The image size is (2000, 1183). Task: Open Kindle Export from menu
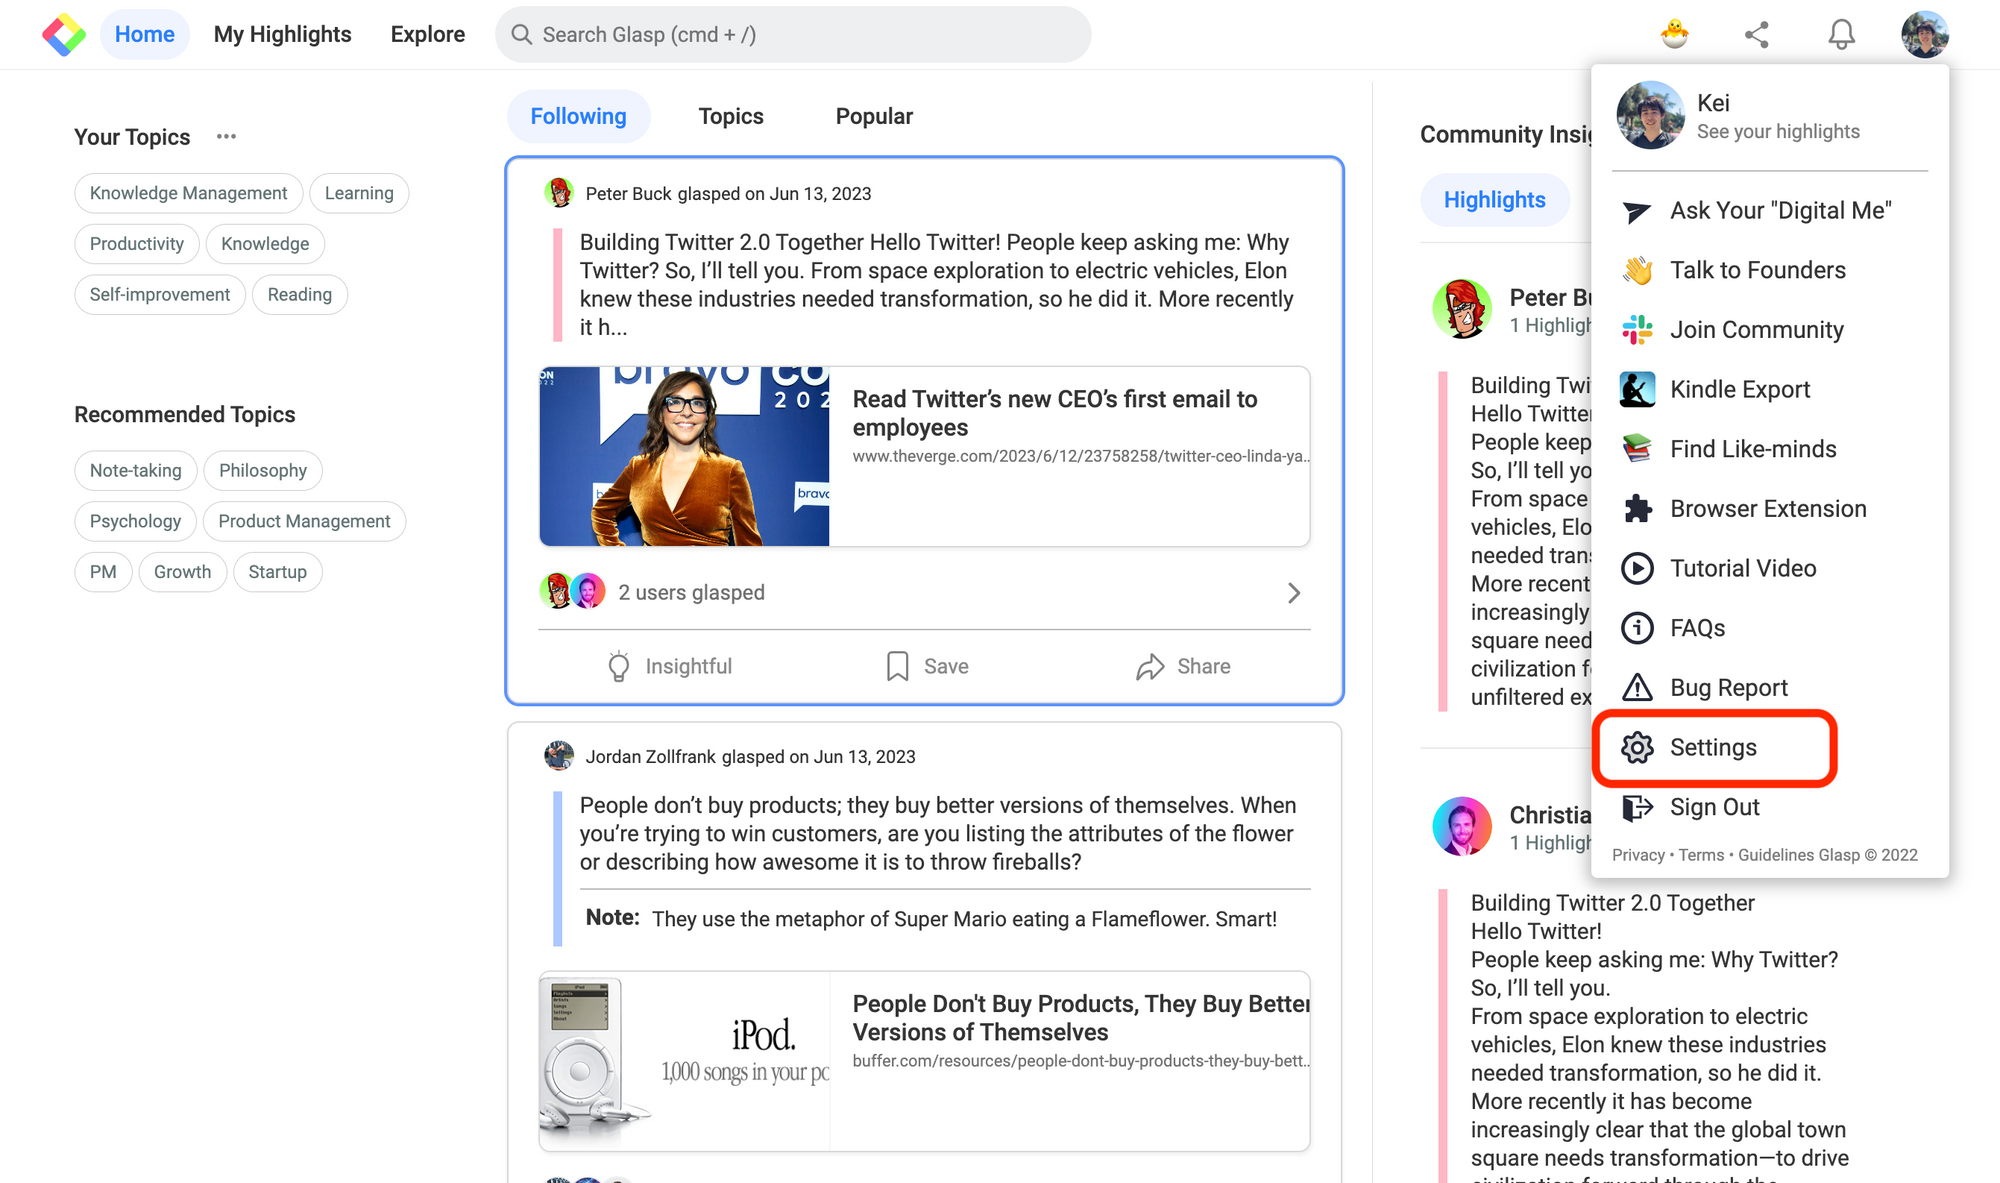click(1739, 389)
